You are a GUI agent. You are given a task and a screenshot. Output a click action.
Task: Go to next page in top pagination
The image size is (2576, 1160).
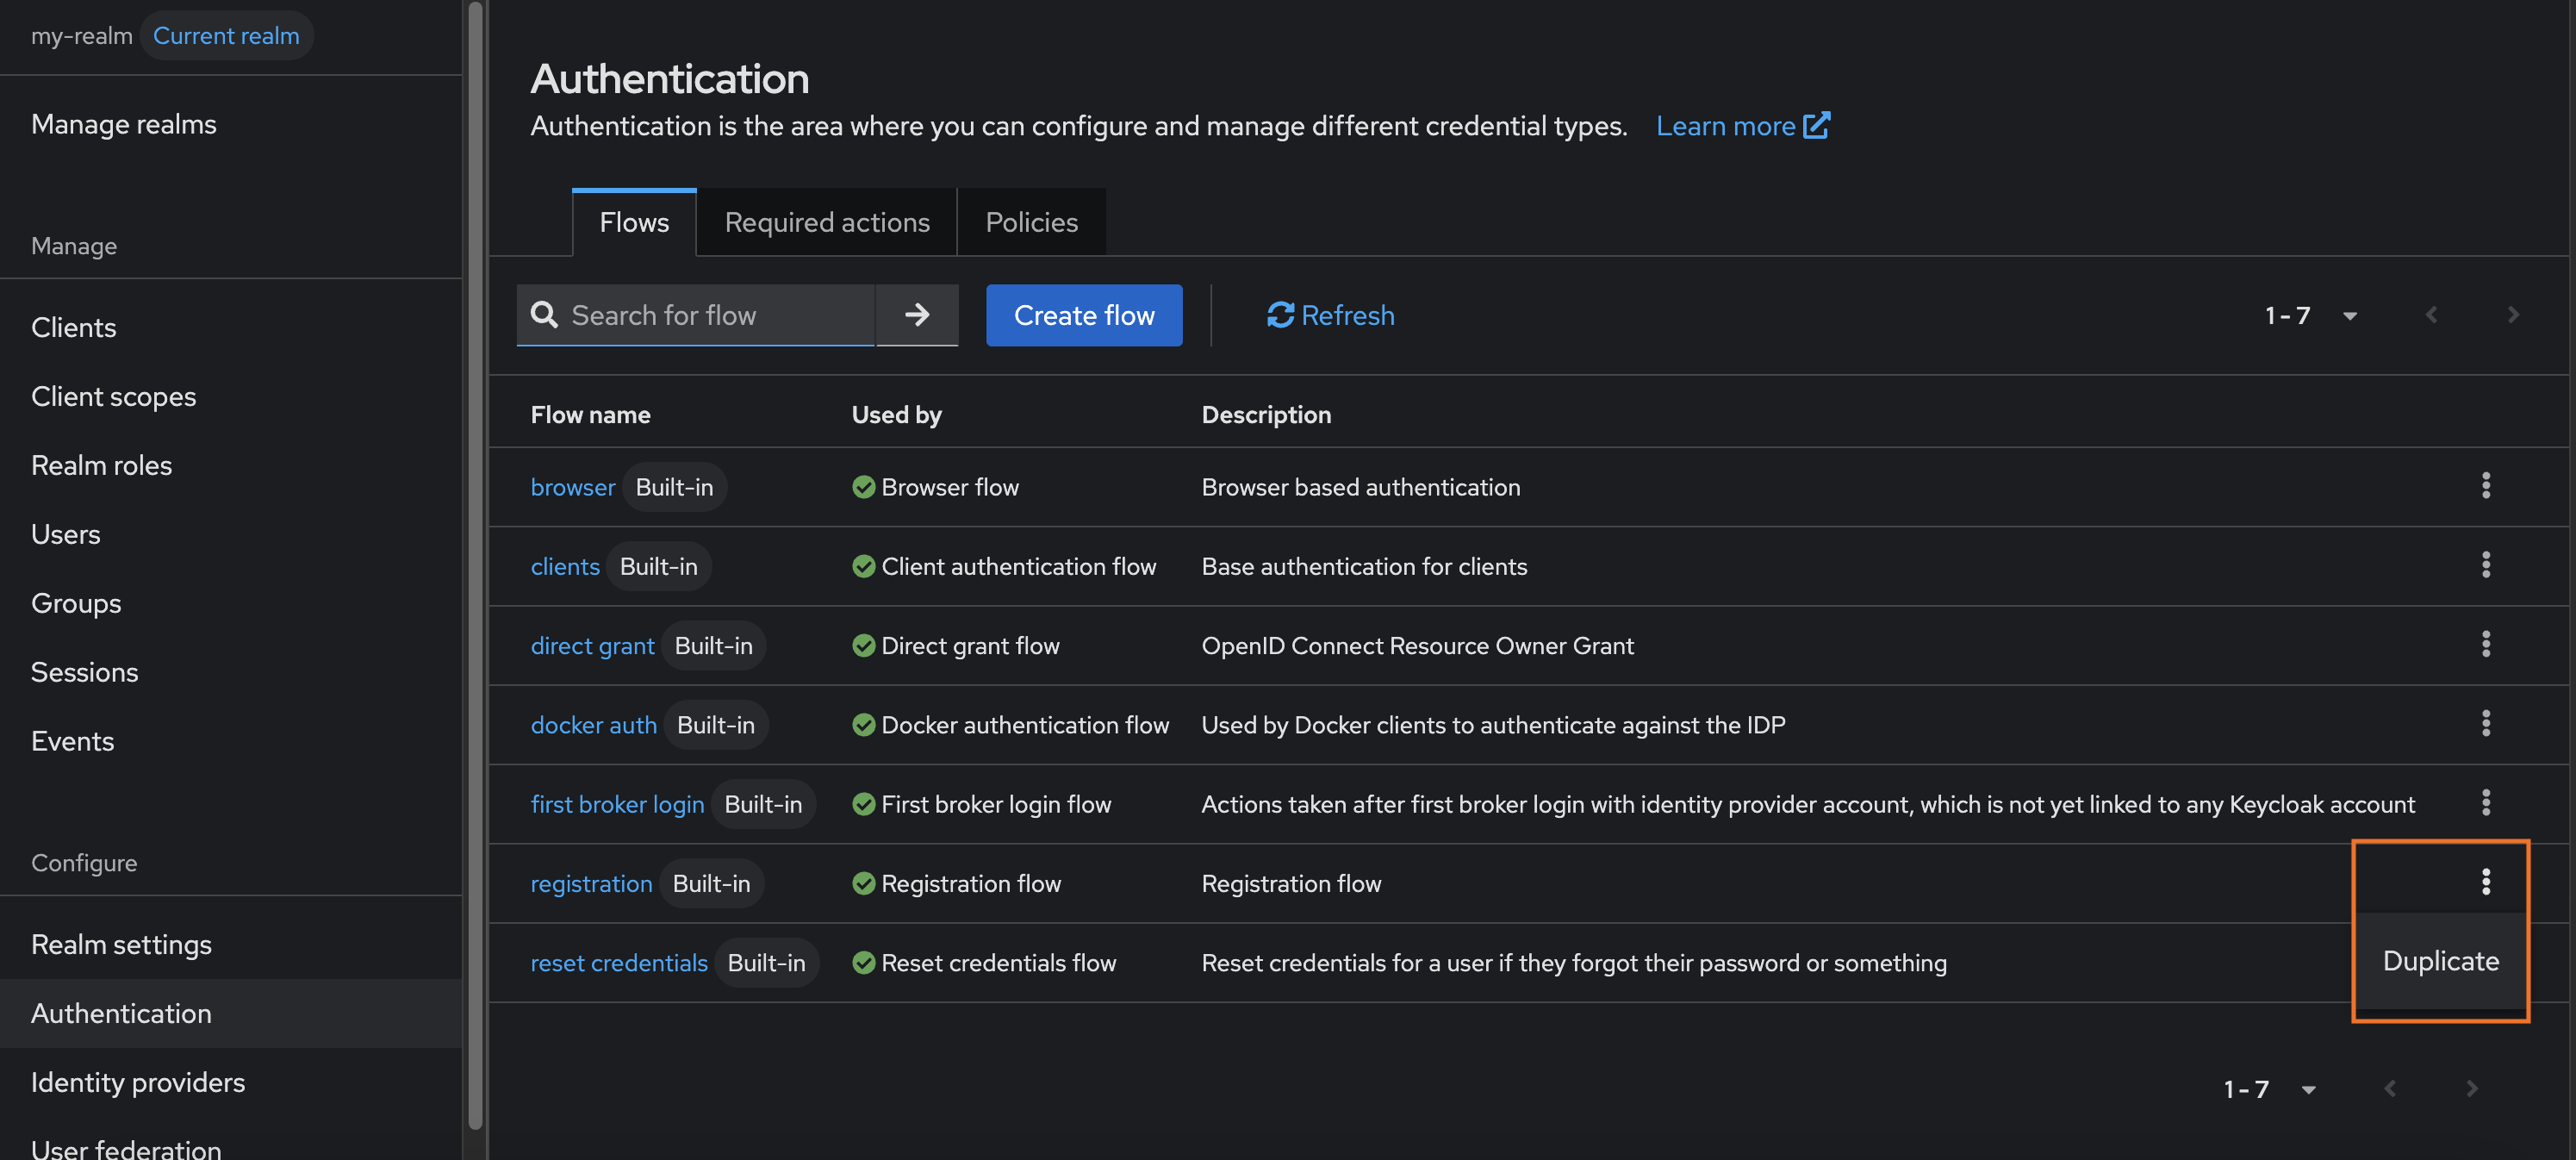pos(2512,315)
